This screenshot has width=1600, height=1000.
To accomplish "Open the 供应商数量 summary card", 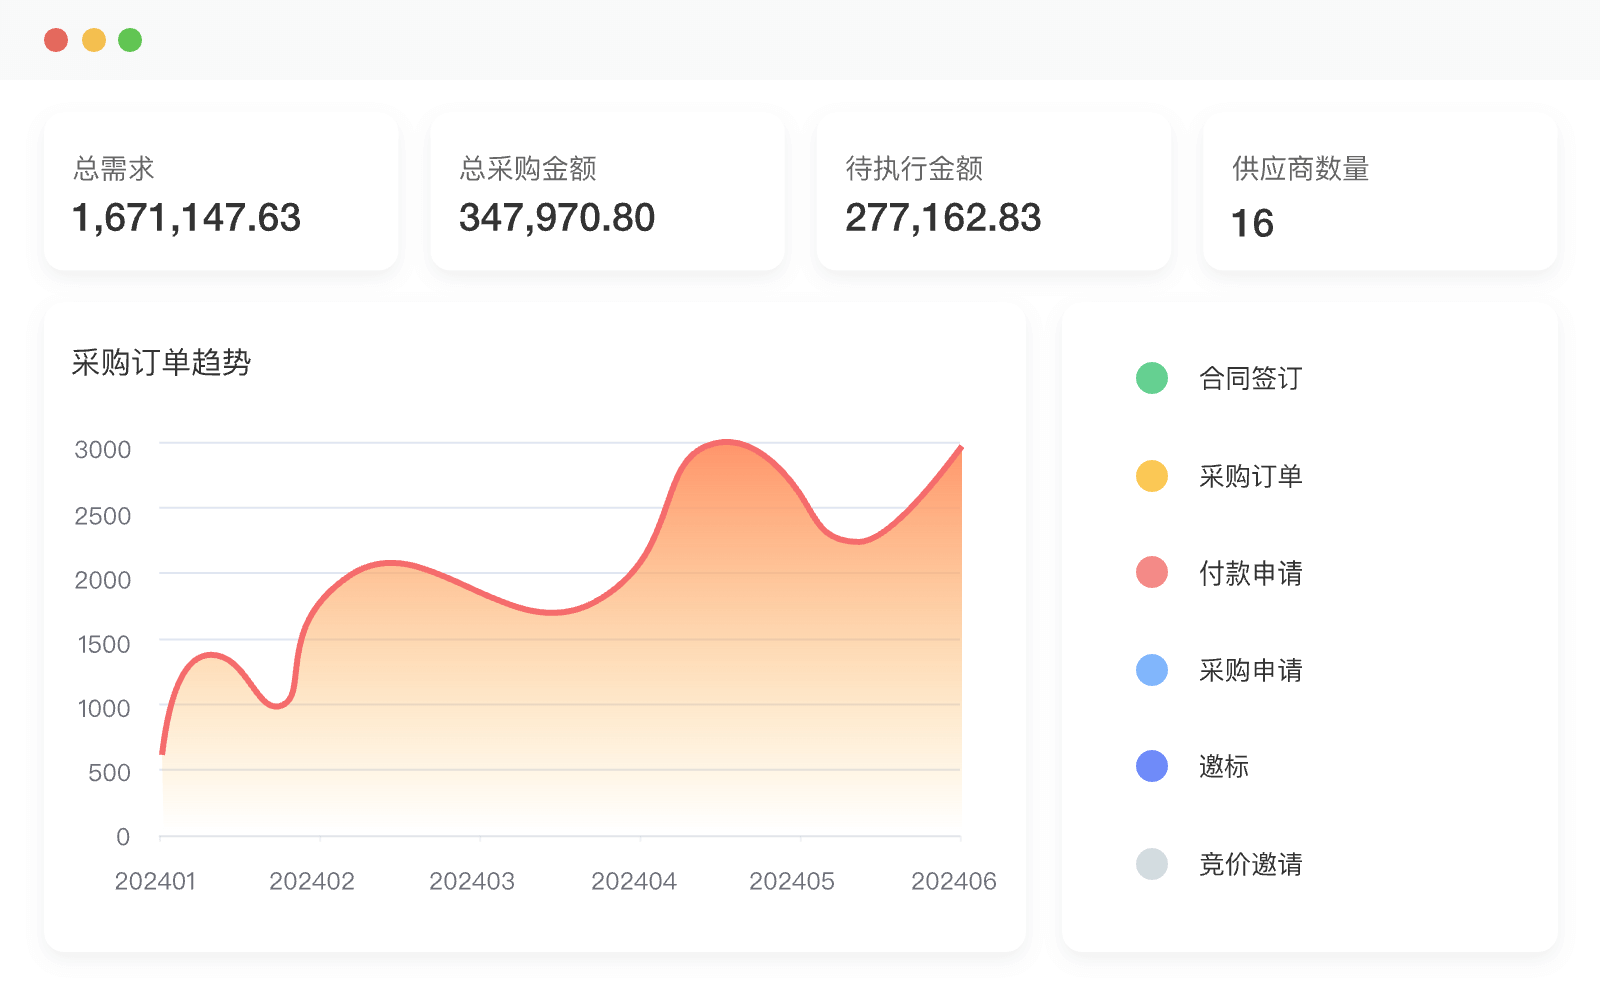I will (x=1379, y=192).
